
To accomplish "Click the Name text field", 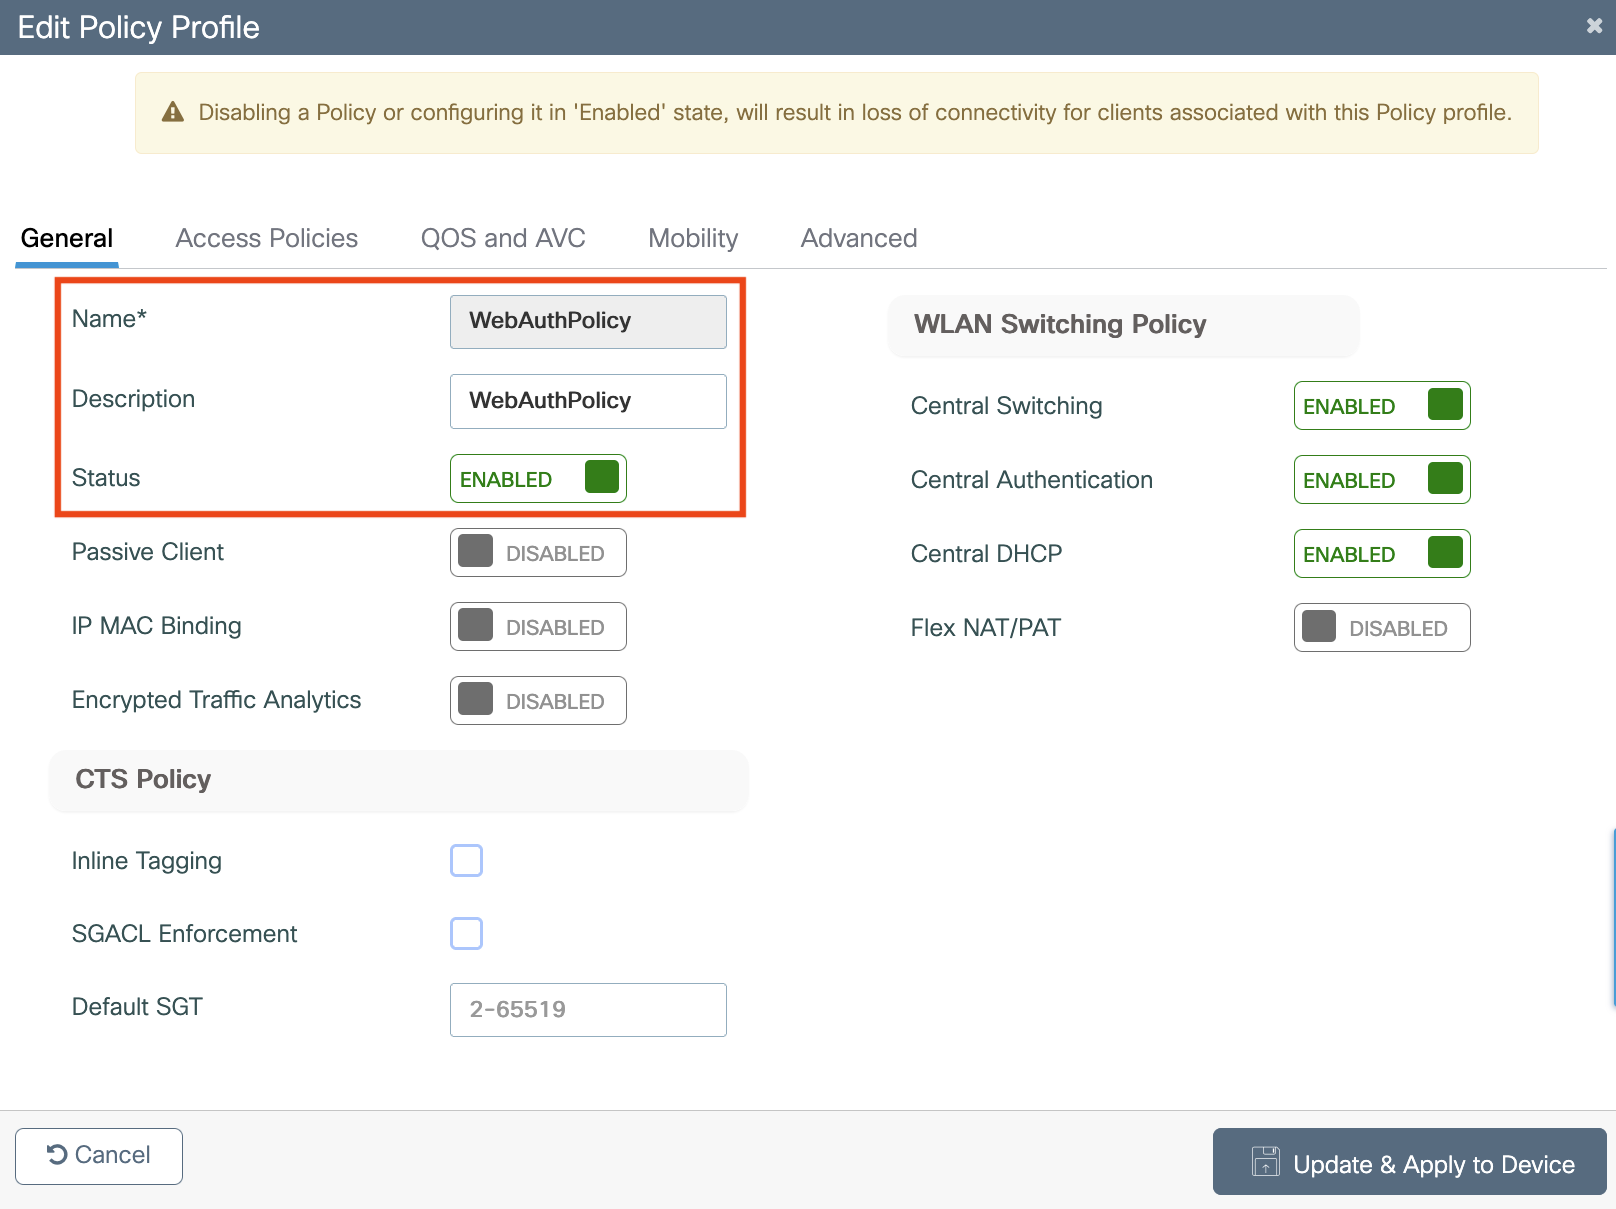I will point(588,321).
